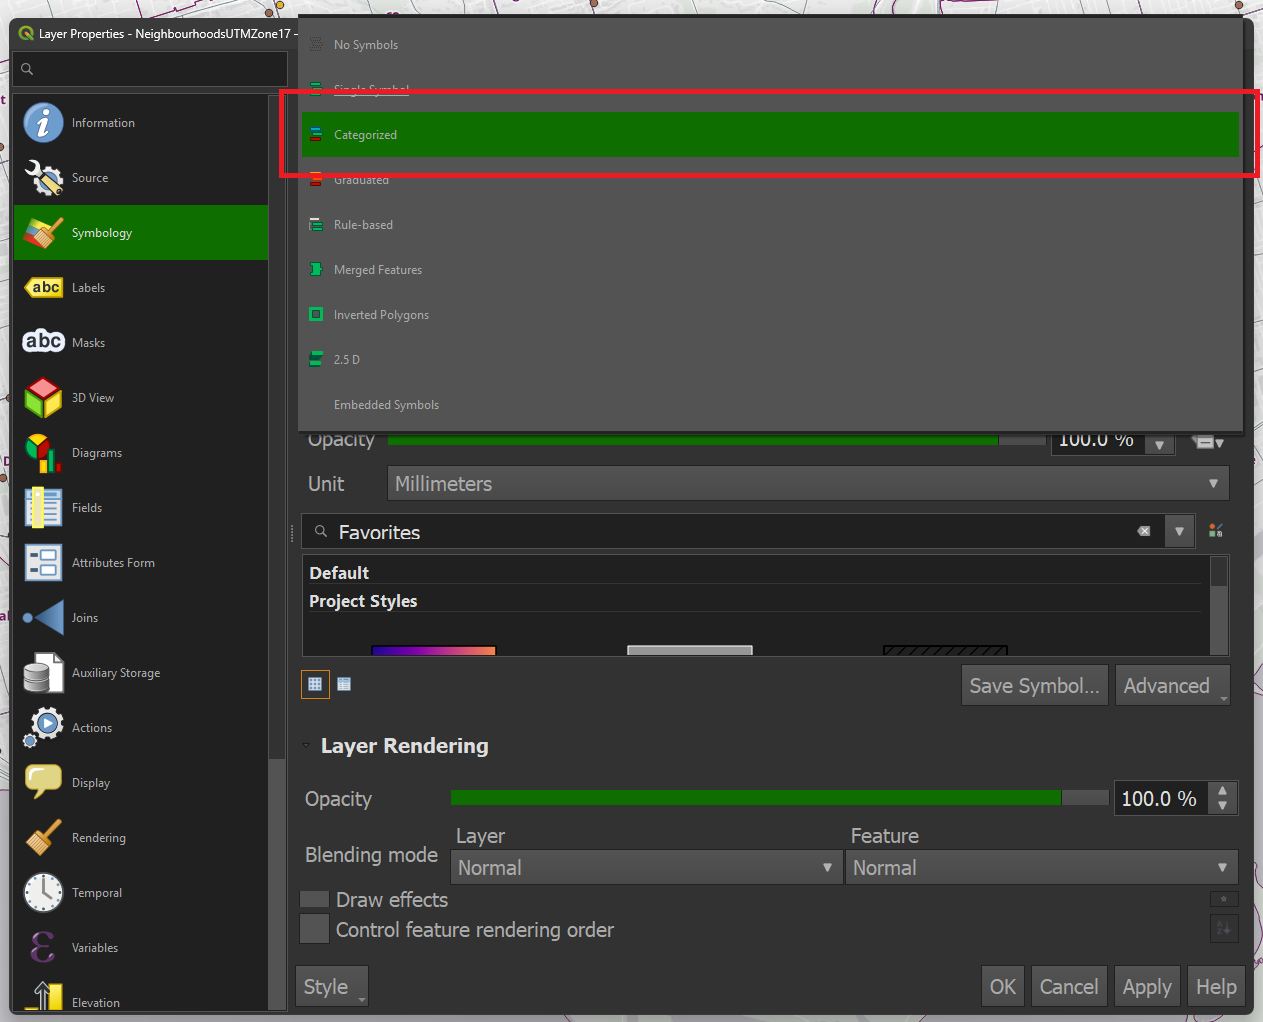Open the Rendering page in the sidebar
Viewport: 1263px width, 1022px height.
(141, 838)
